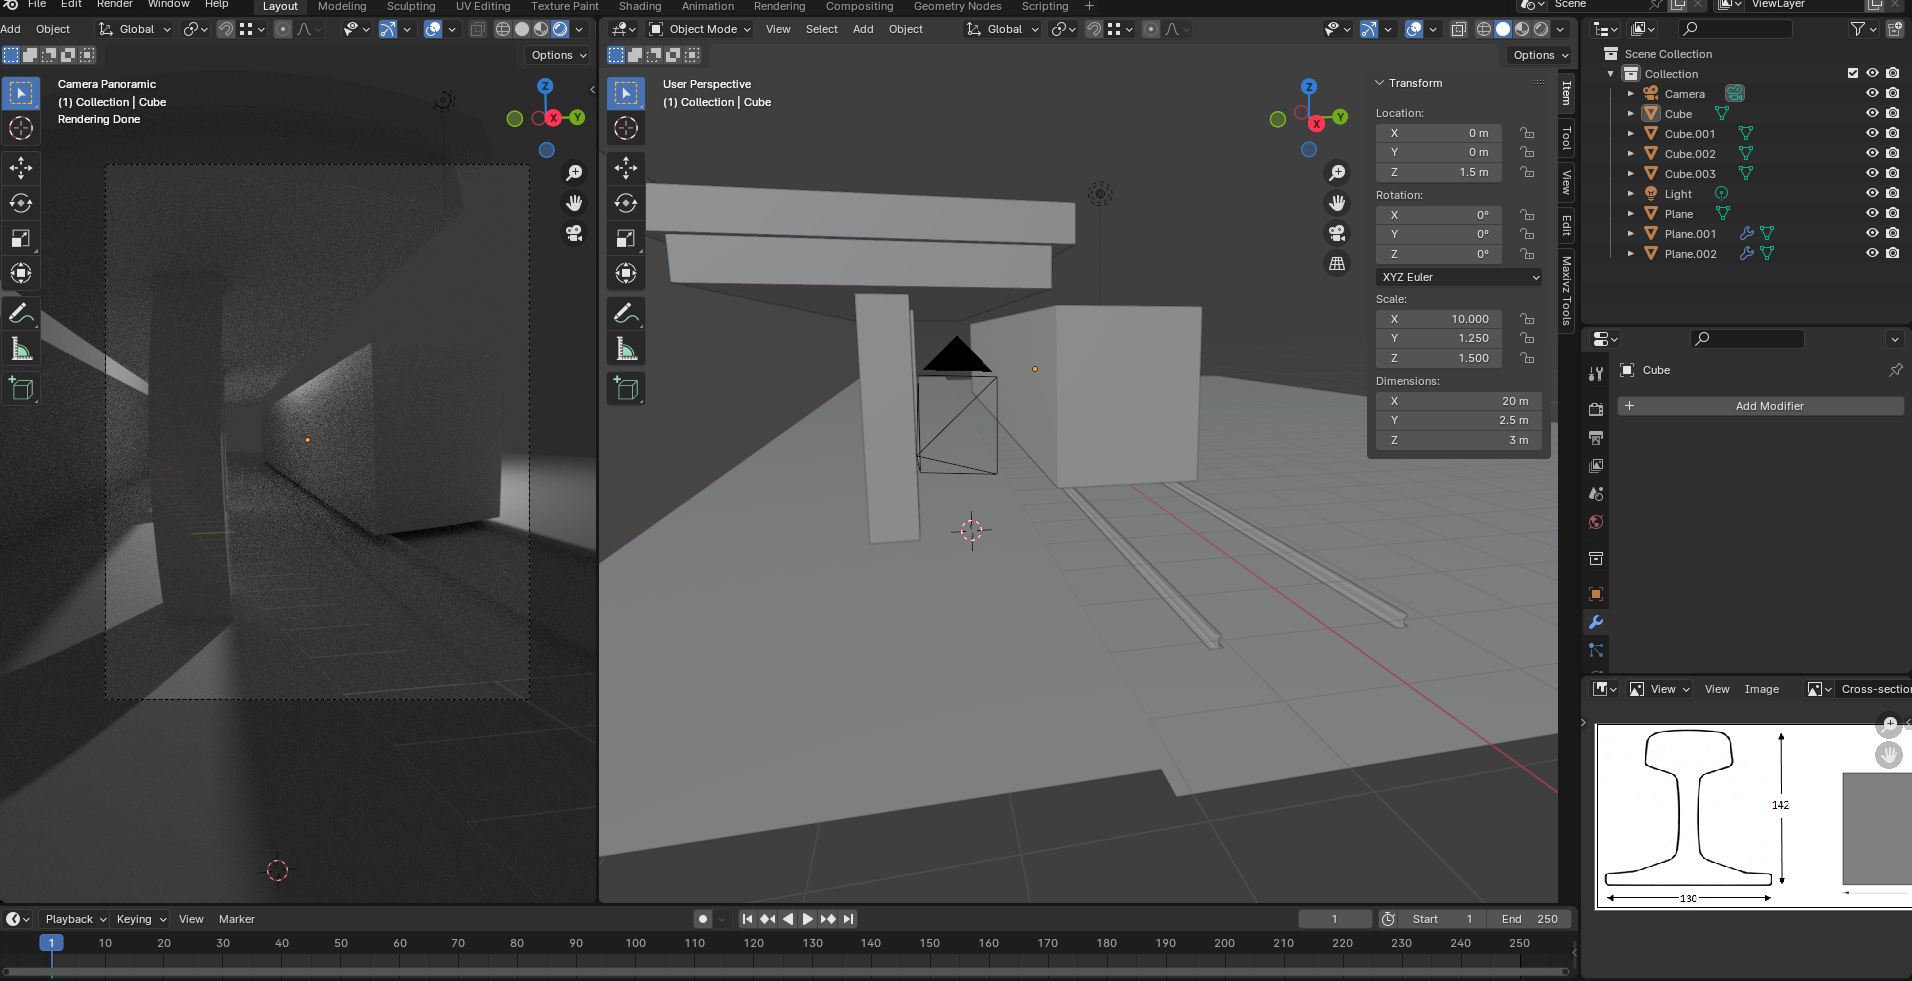Select the Move tool in right viewport
Image resolution: width=1912 pixels, height=981 pixels.
626,167
